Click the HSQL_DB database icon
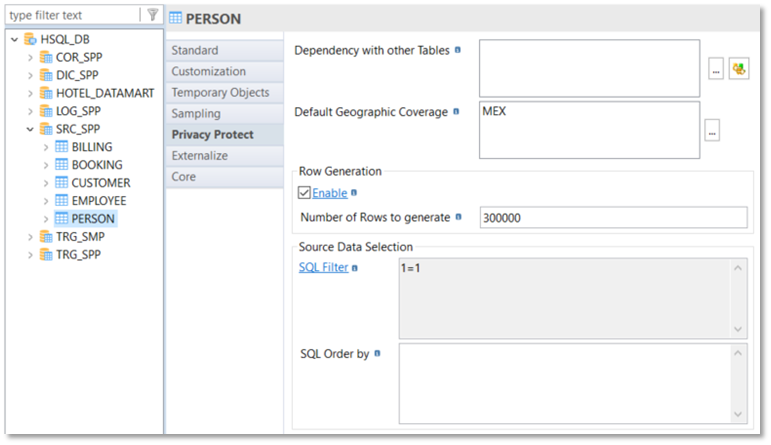771x445 pixels. point(30,39)
